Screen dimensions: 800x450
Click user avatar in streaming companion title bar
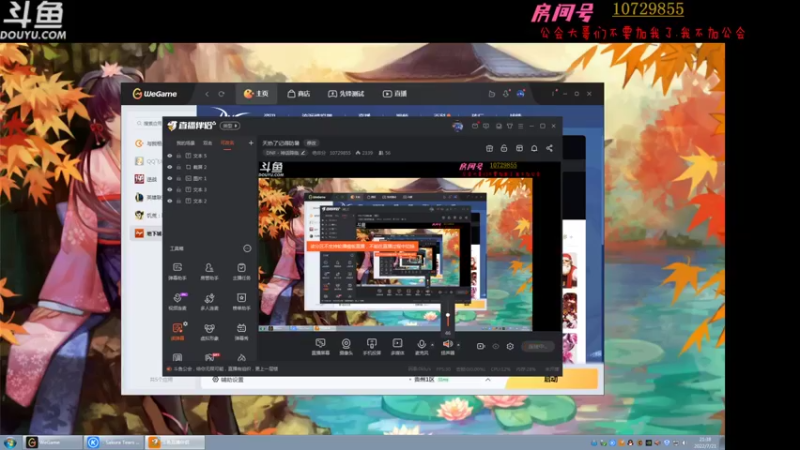tap(457, 126)
